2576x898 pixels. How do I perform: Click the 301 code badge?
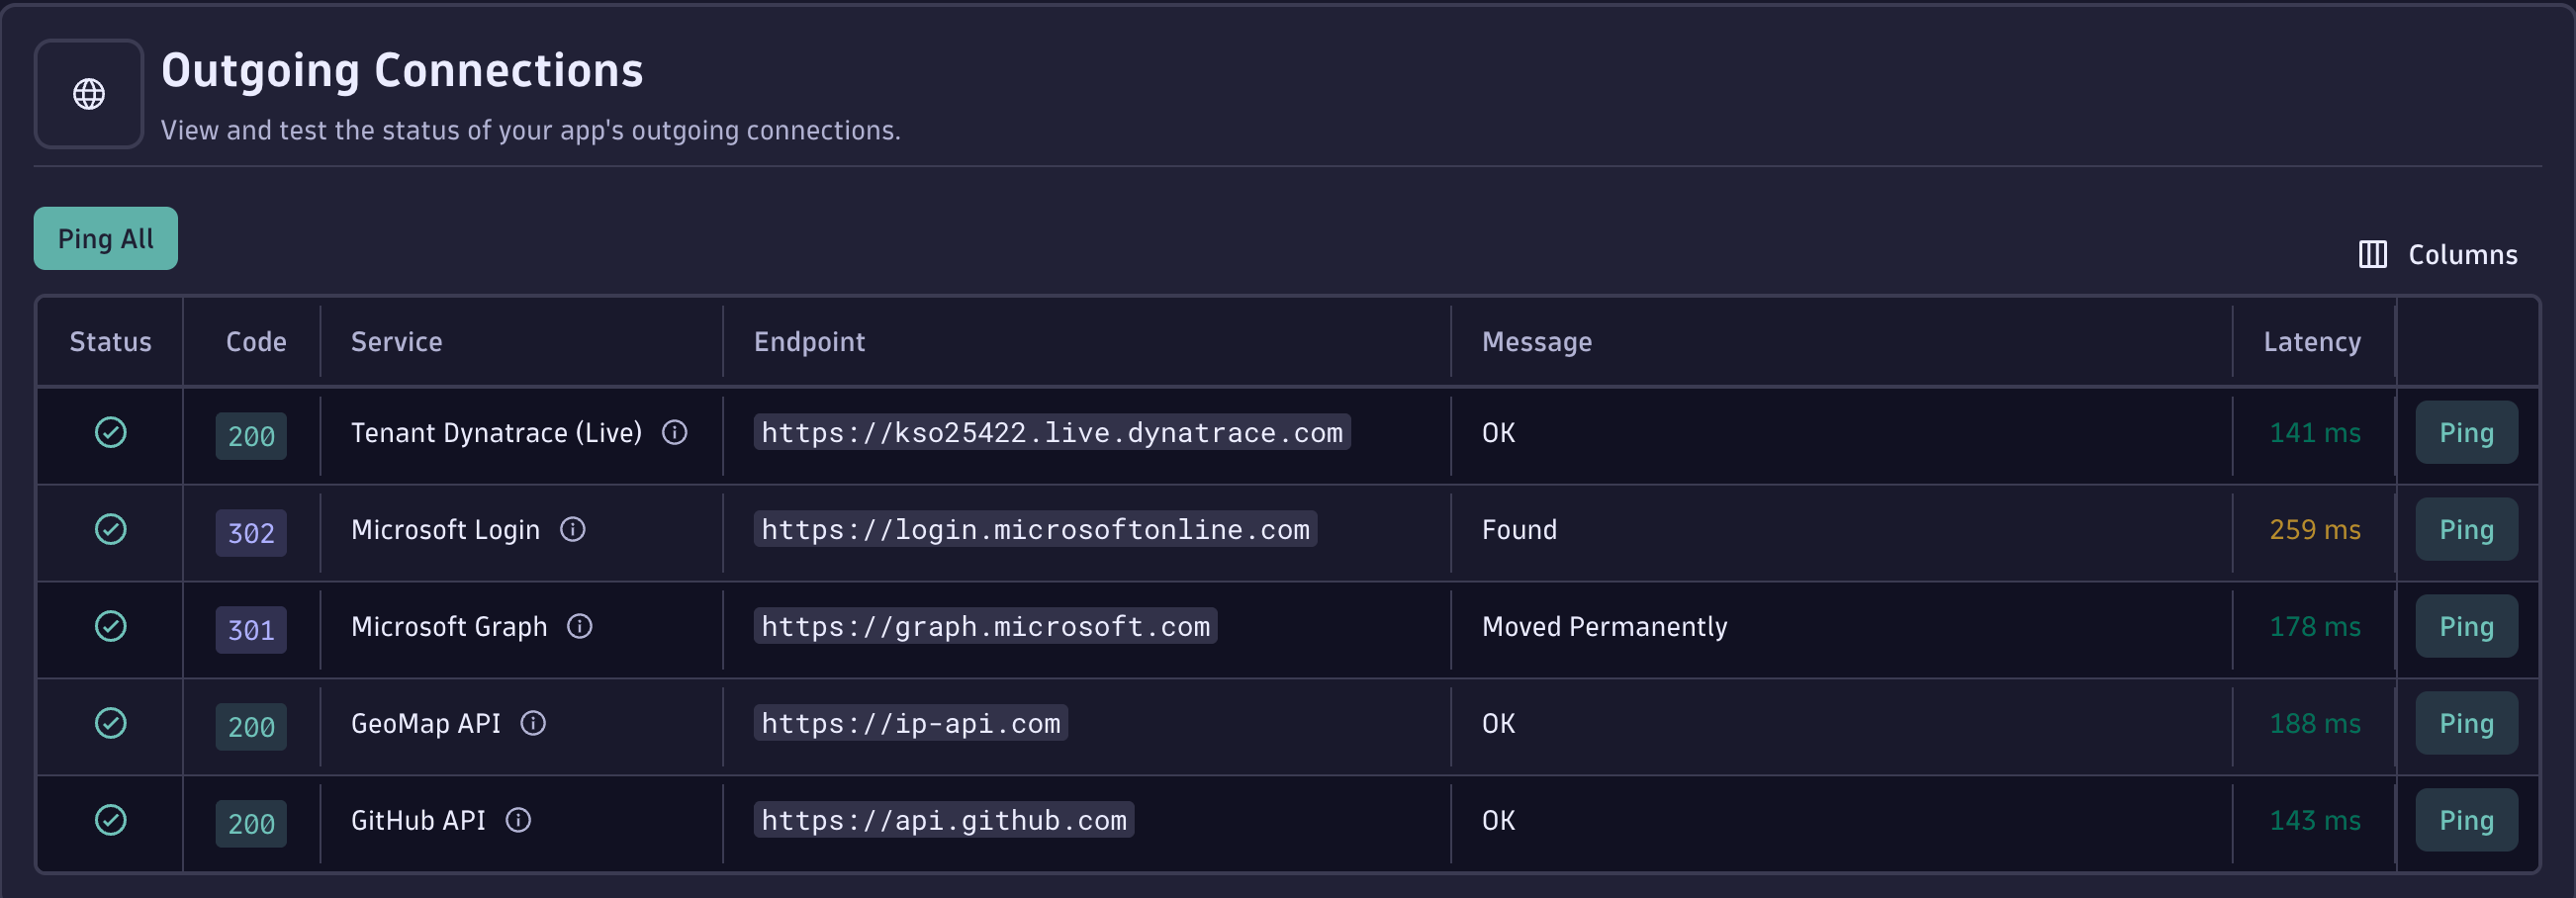pyautogui.click(x=251, y=630)
